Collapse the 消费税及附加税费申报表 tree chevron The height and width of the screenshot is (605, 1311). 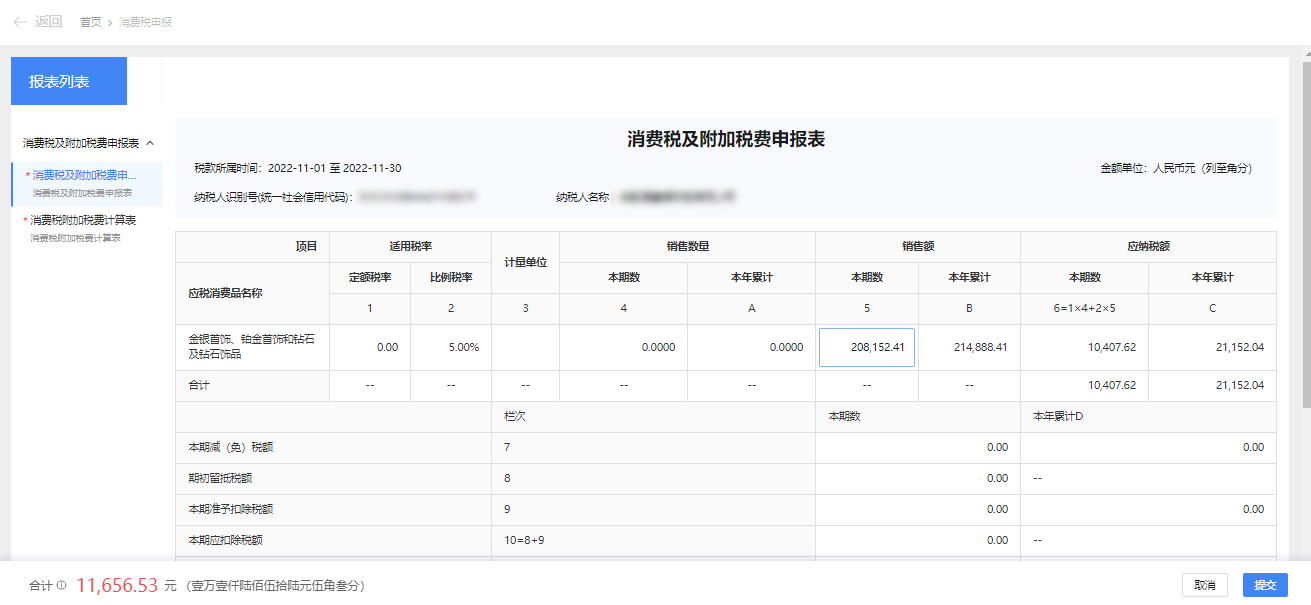coord(150,143)
